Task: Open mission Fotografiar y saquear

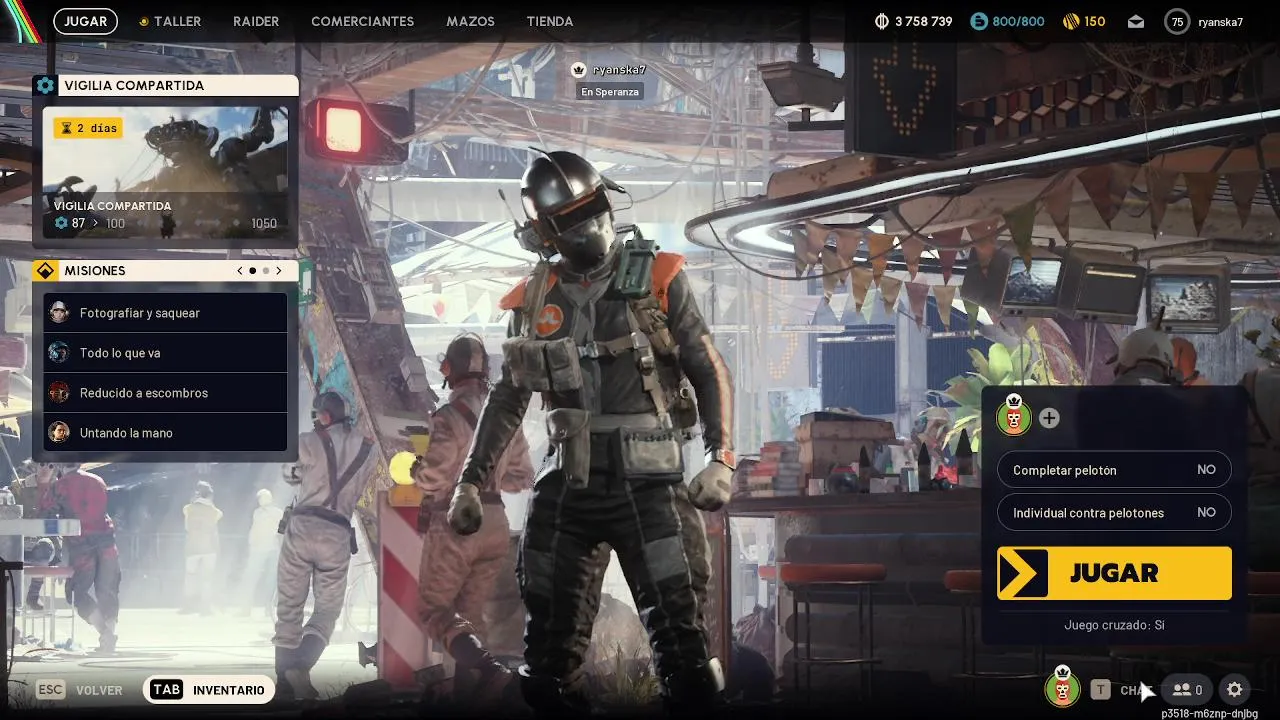Action: 165,312
